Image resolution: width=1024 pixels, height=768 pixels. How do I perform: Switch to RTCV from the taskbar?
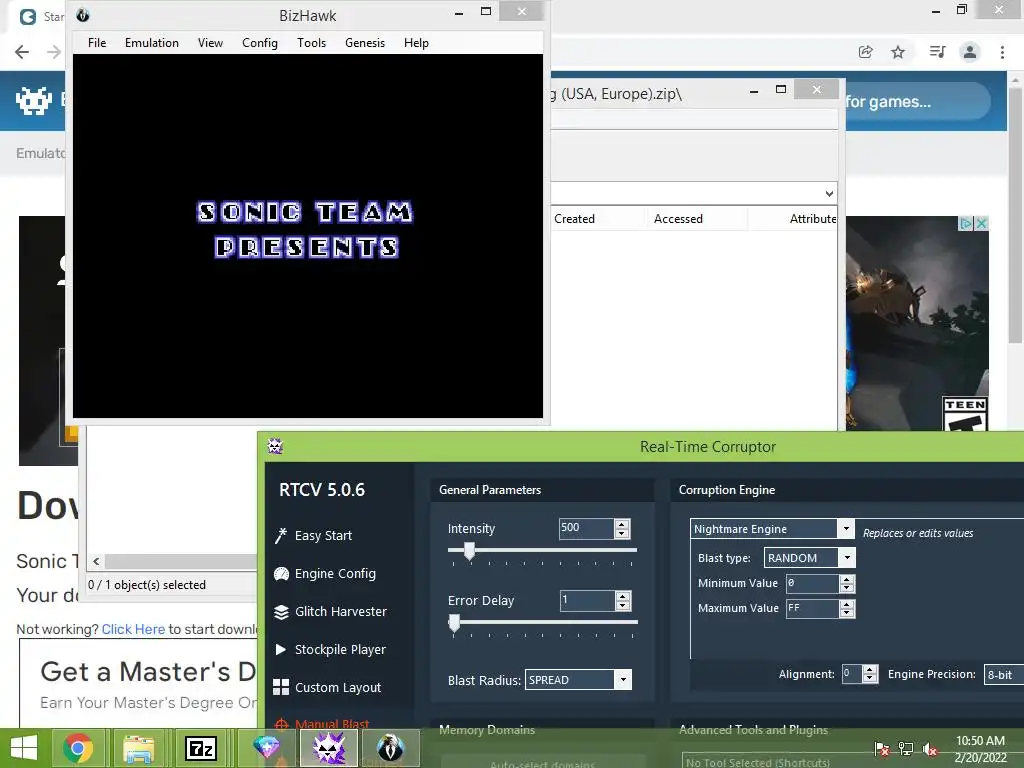[x=328, y=748]
